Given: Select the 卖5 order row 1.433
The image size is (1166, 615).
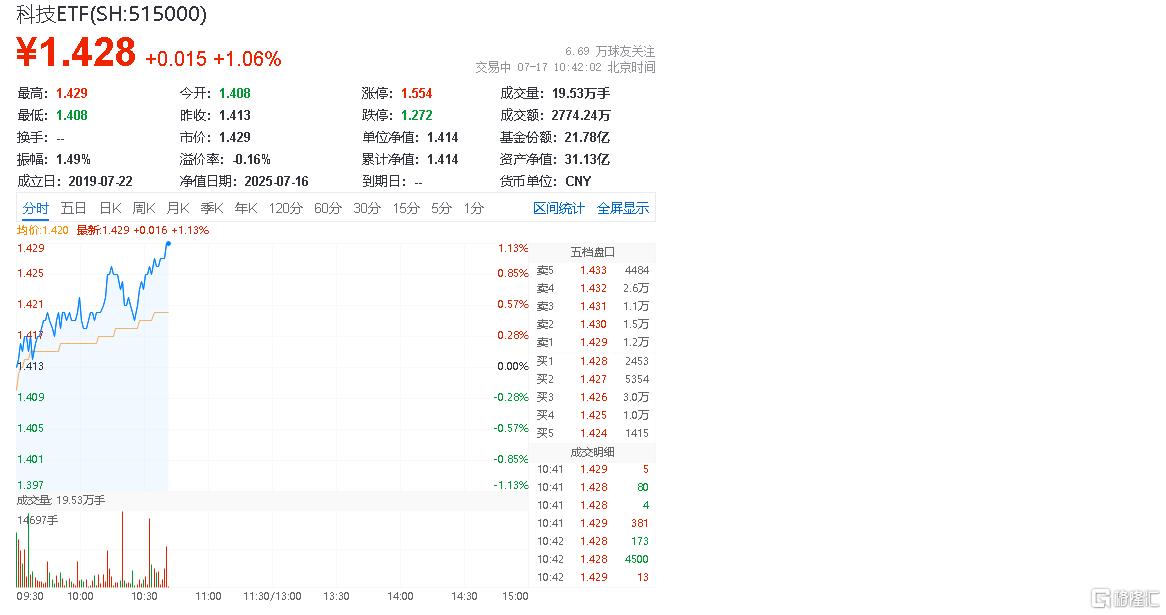Looking at the screenshot, I should tap(593, 270).
